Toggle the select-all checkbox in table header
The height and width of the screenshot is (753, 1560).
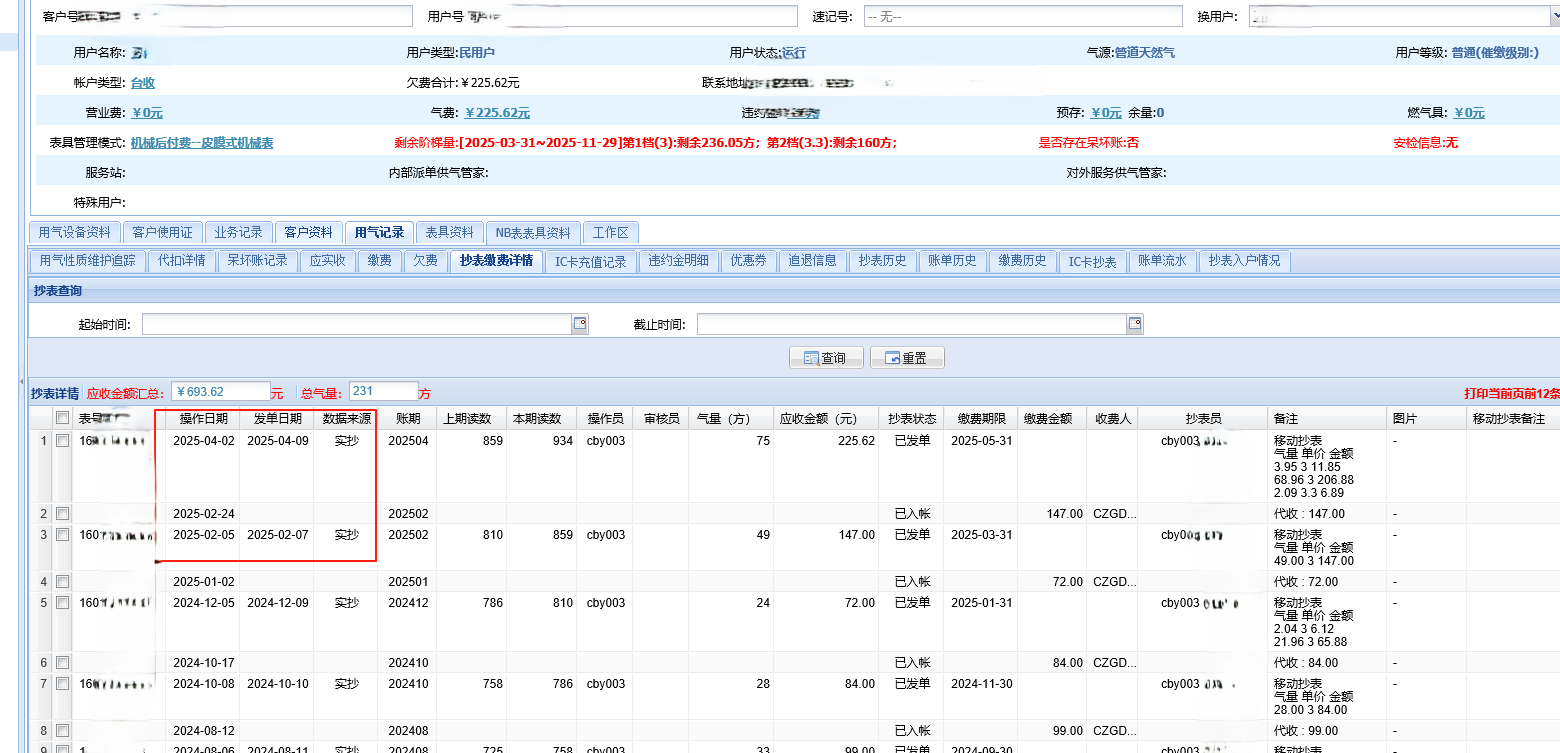[63, 418]
